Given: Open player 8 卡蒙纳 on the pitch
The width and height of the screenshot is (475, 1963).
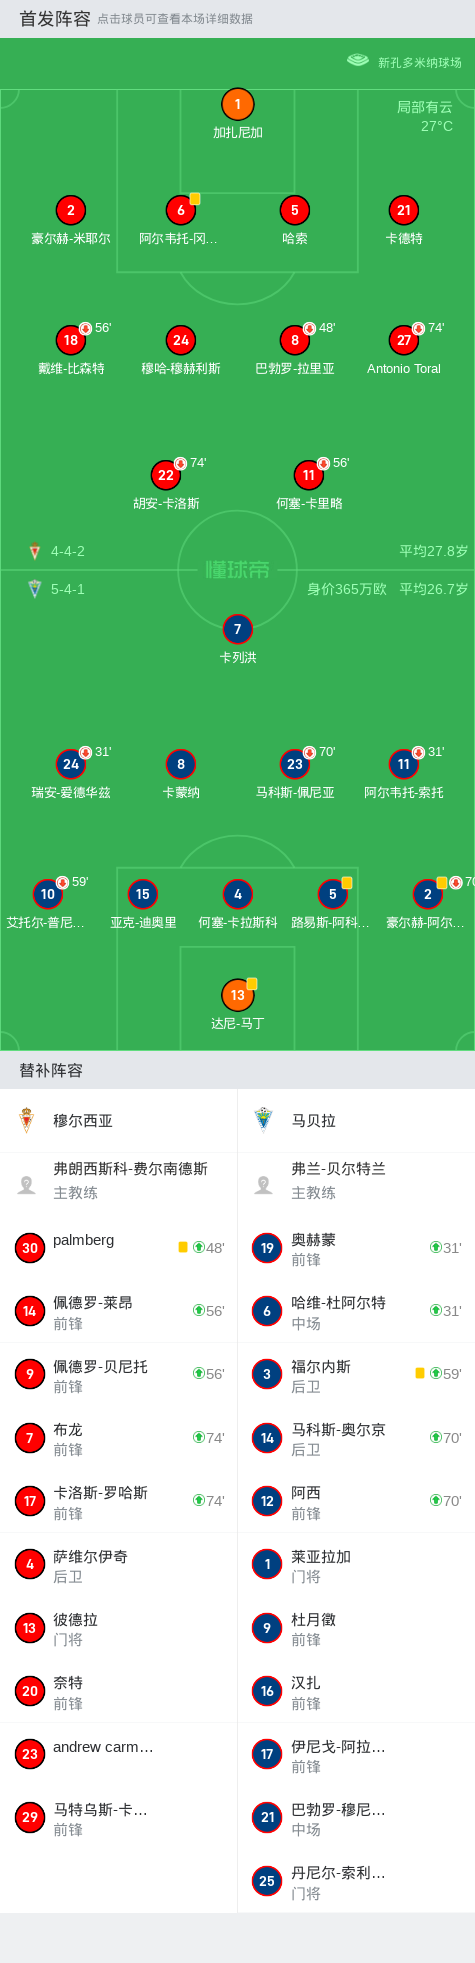Looking at the screenshot, I should 181,764.
